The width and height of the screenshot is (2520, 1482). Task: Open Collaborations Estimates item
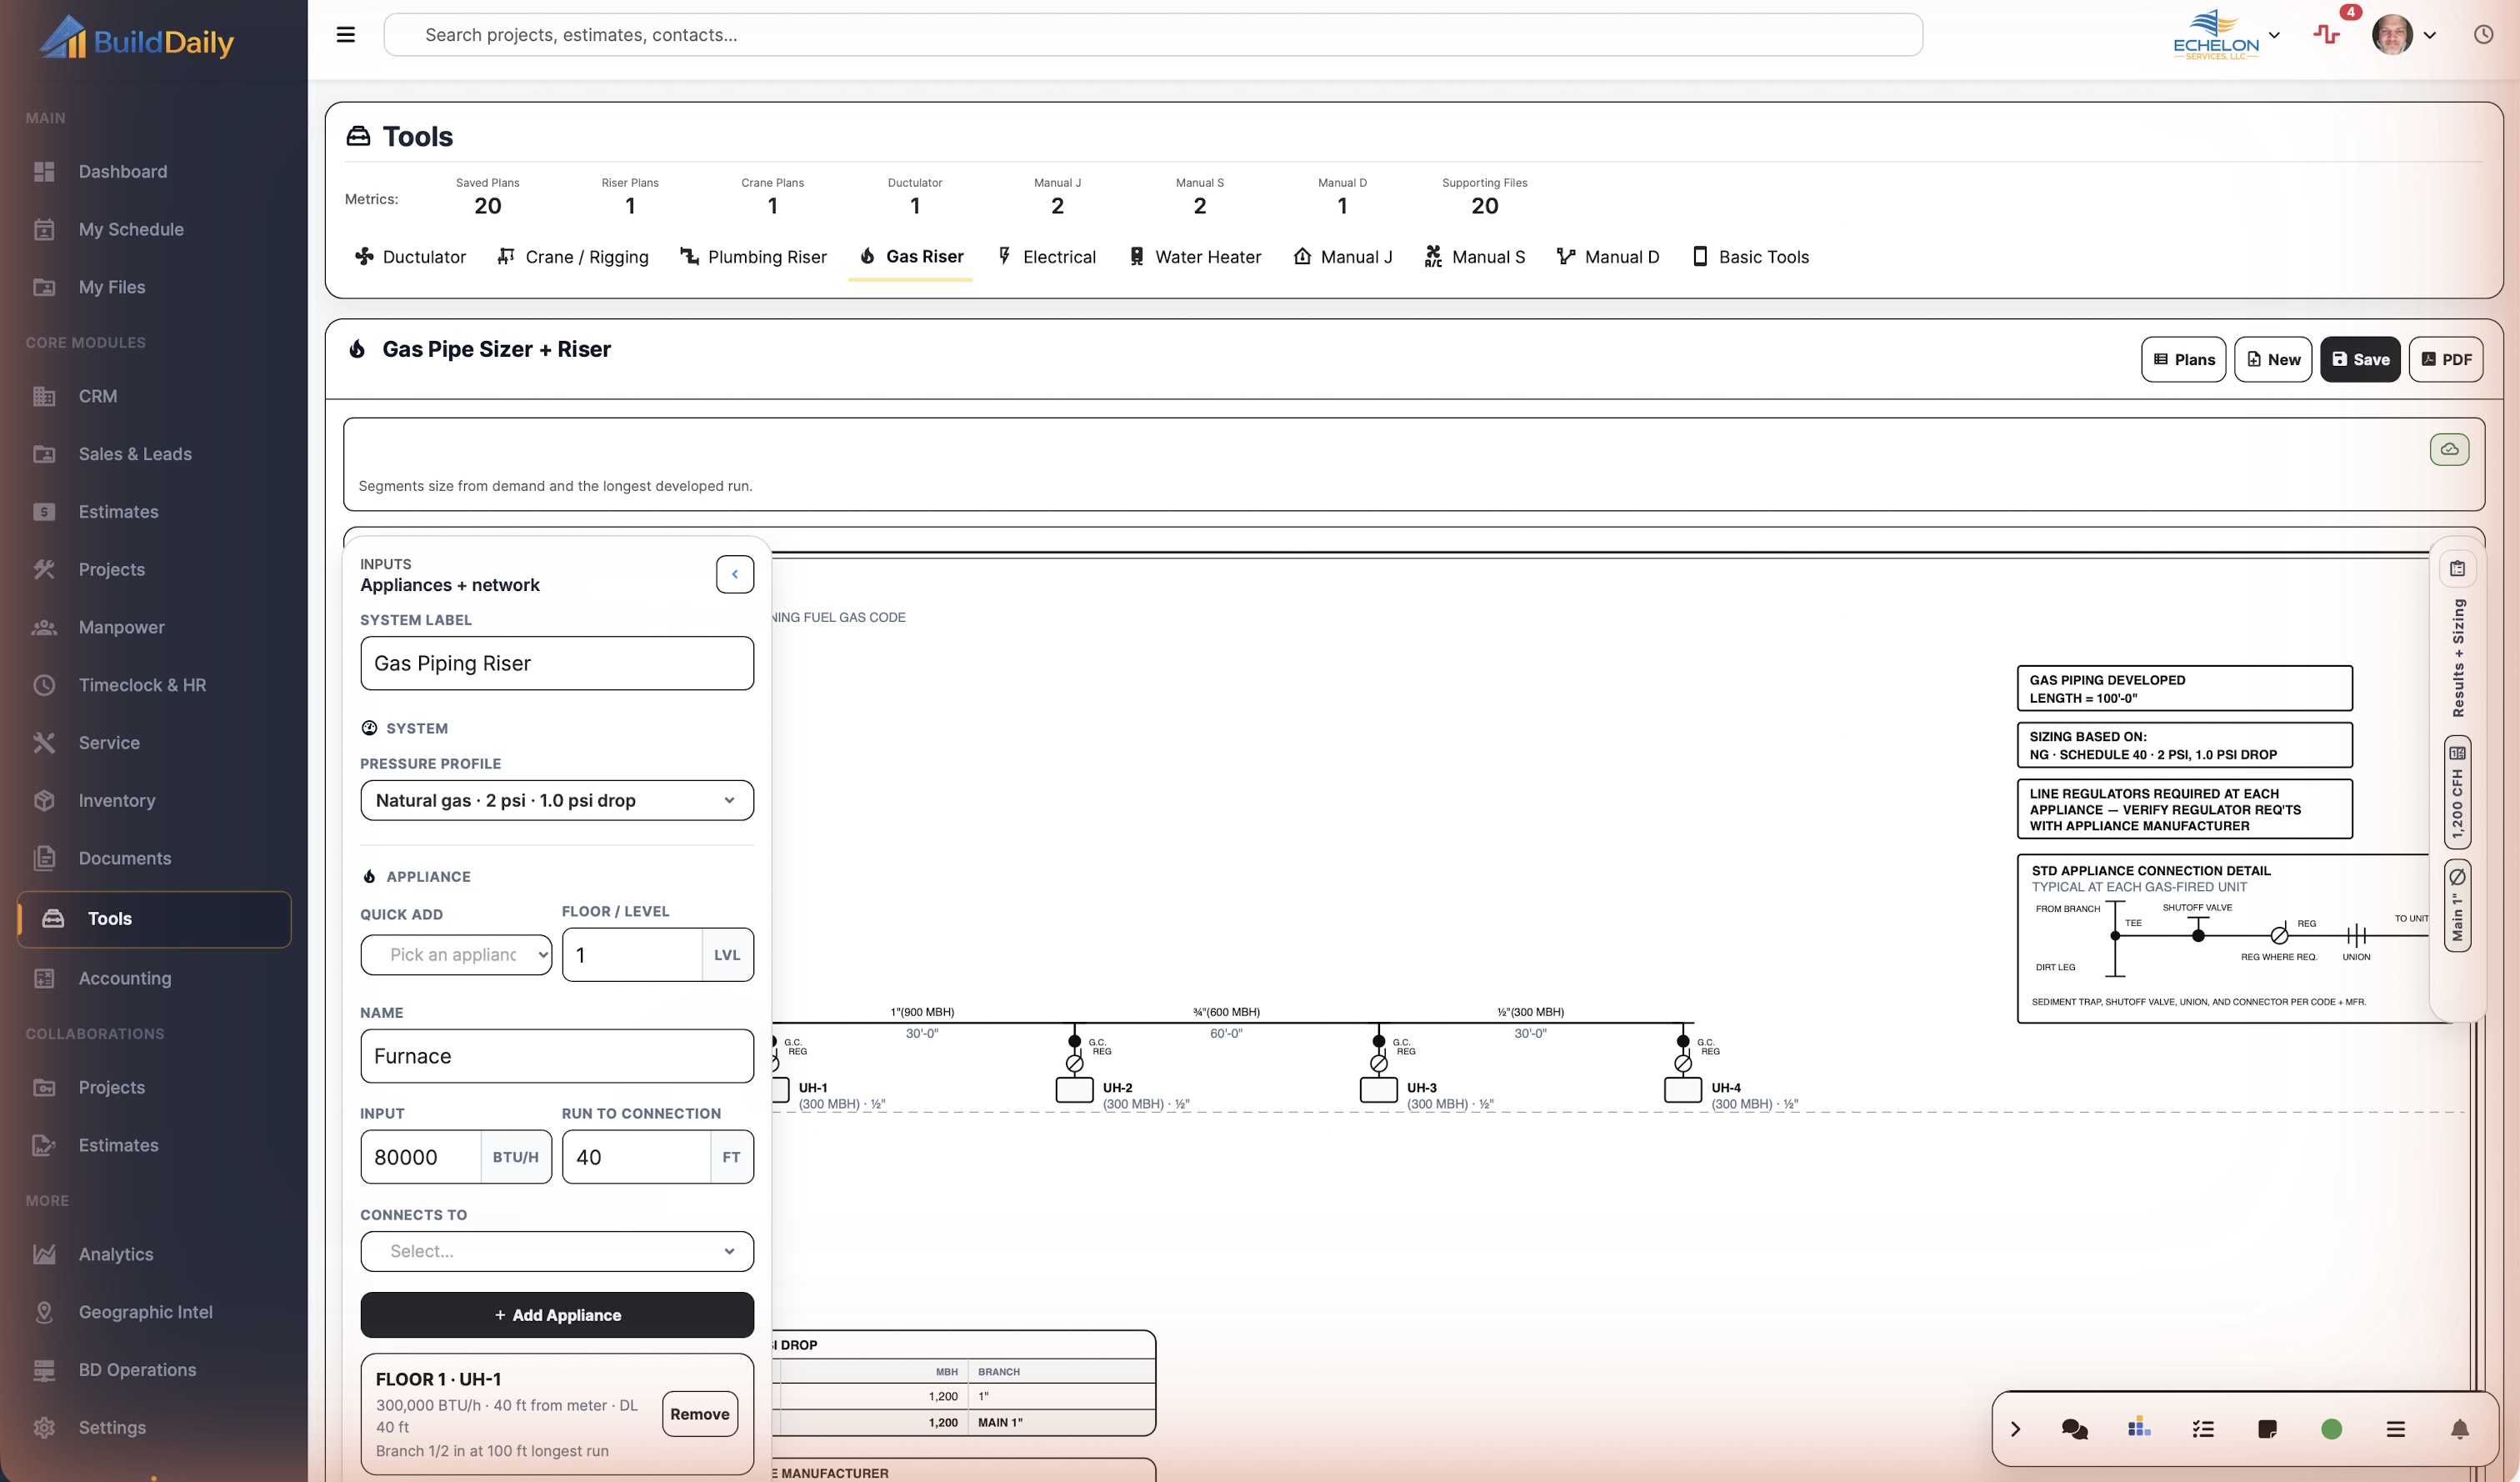click(x=154, y=1146)
